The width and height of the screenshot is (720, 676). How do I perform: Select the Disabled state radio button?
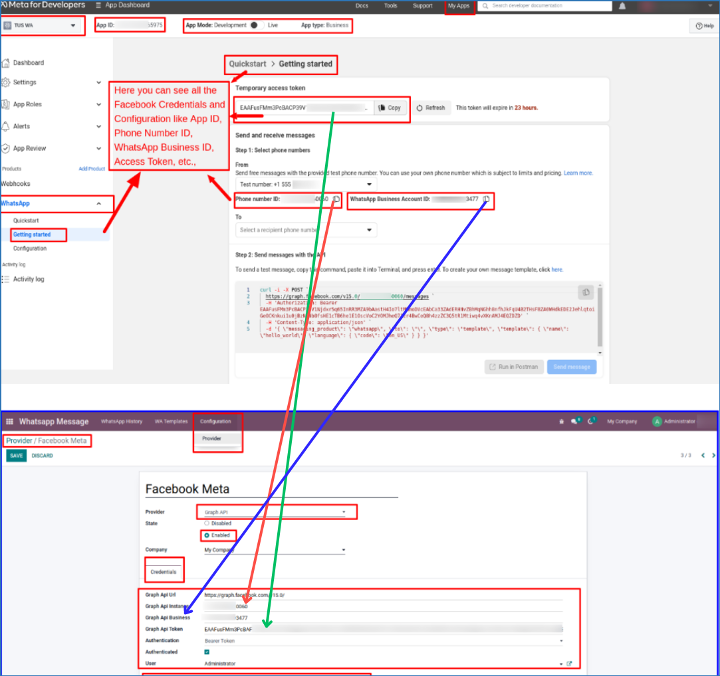[207, 523]
